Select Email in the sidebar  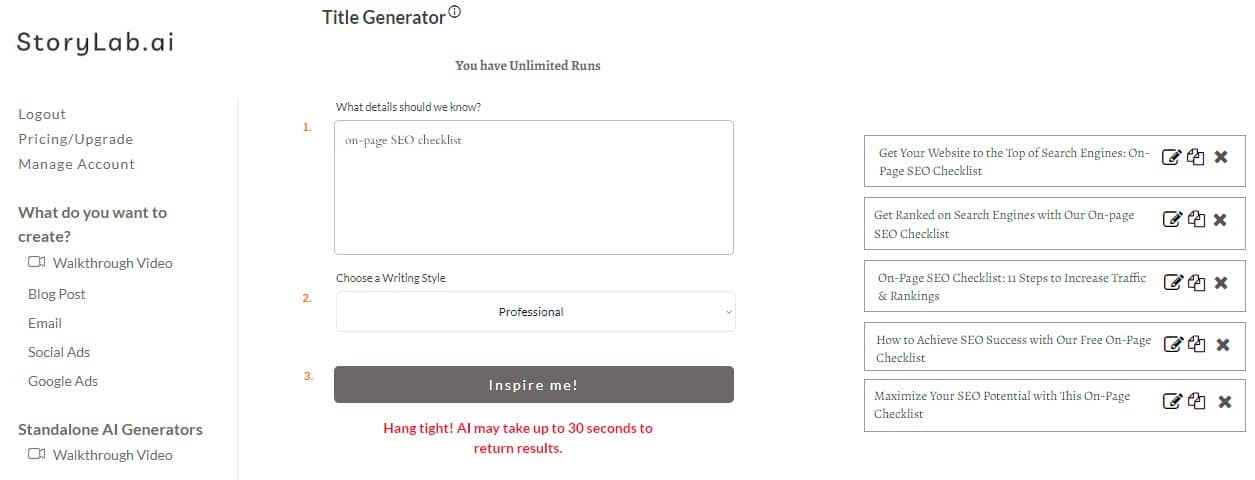(45, 323)
